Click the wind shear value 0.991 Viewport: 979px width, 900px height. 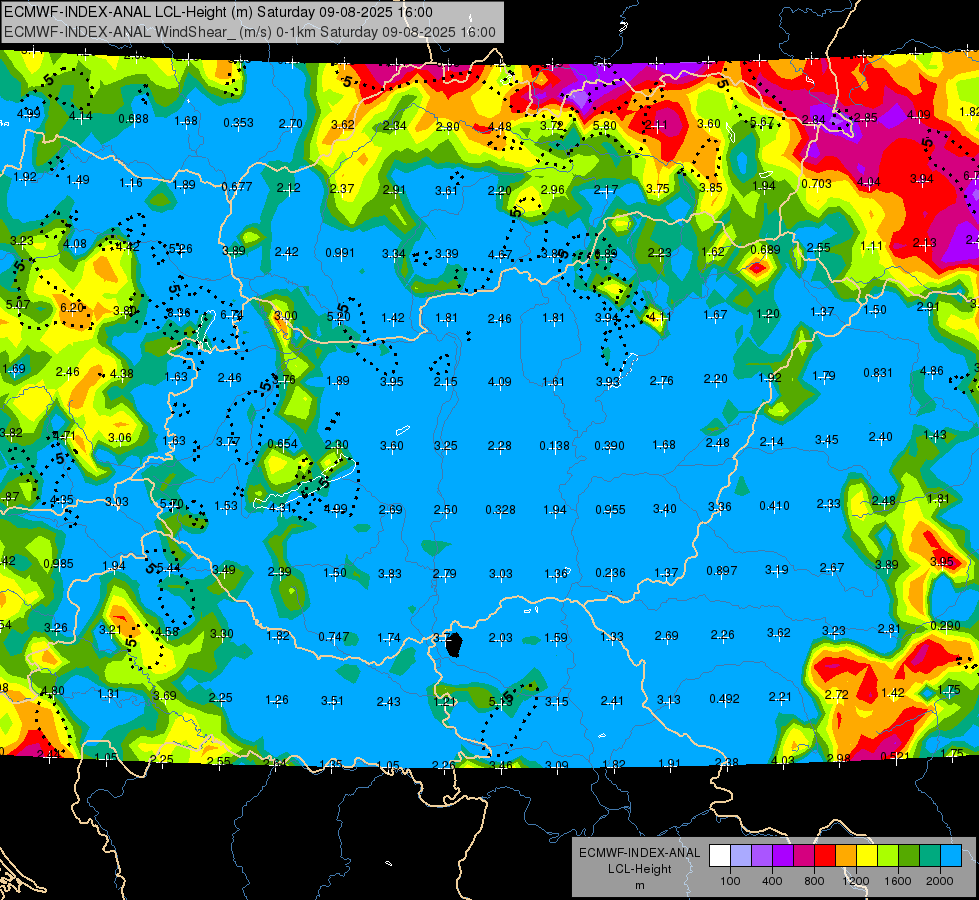340,253
